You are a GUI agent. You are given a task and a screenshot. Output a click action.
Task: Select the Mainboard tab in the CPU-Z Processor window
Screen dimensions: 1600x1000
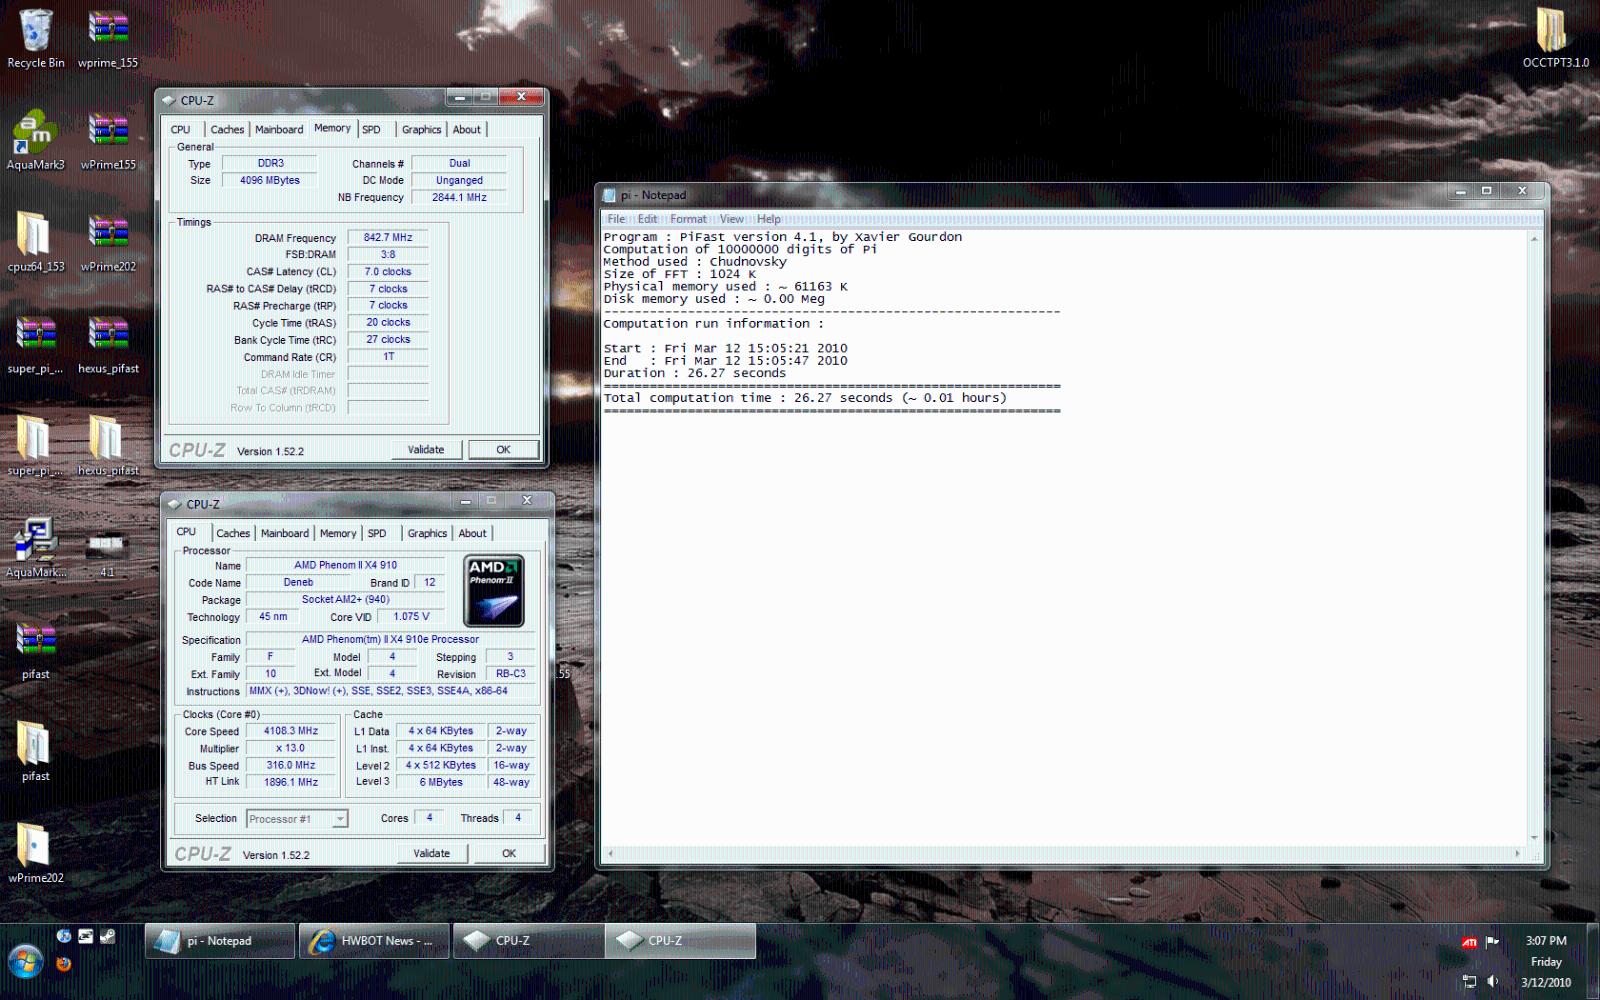pyautogui.click(x=285, y=534)
